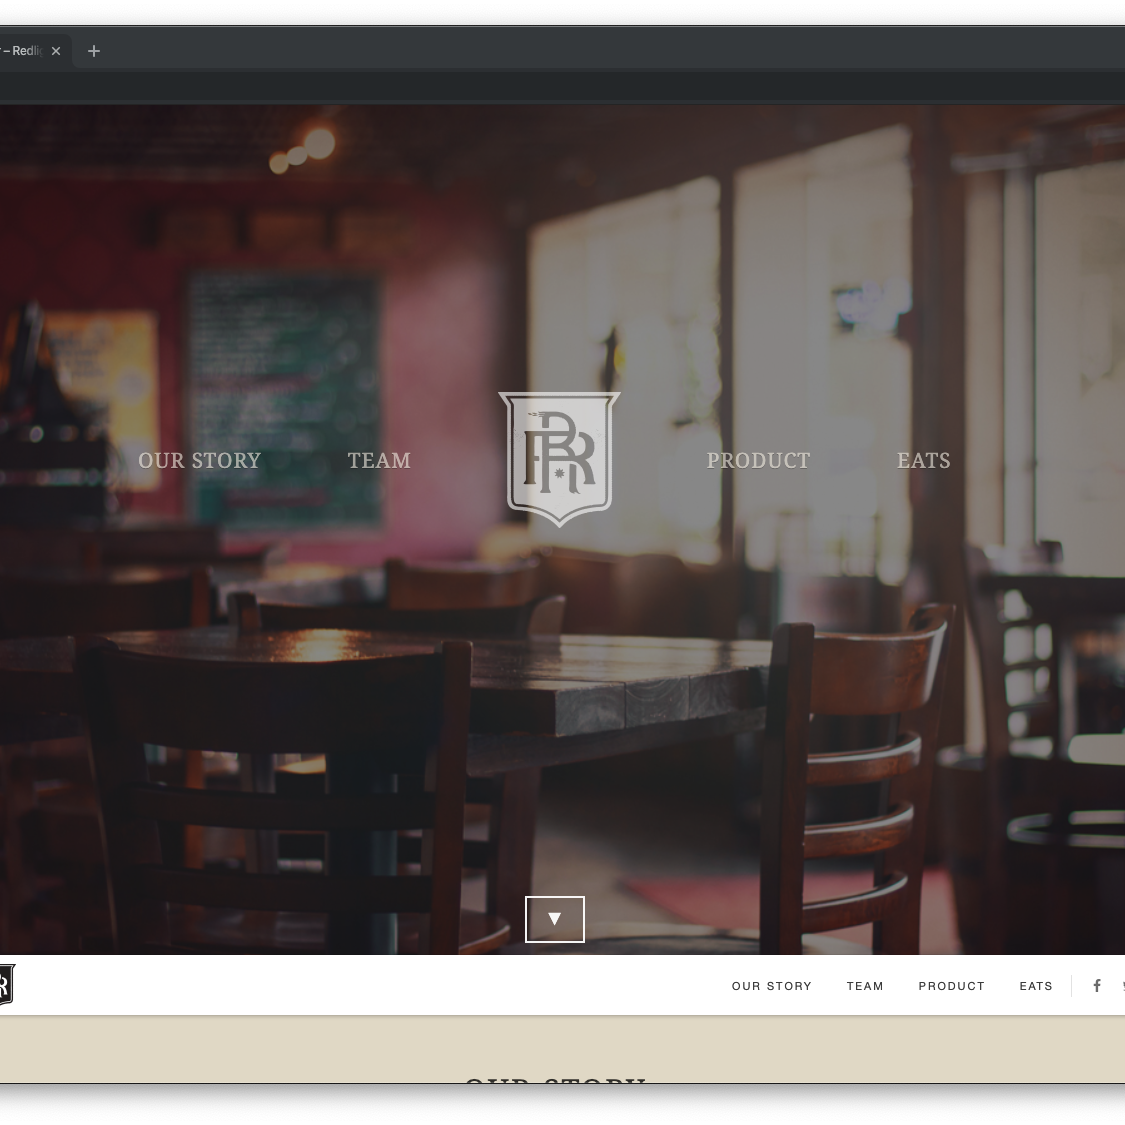1125x1125 pixels.
Task: Close the Redlight browser tab
Action: click(56, 51)
